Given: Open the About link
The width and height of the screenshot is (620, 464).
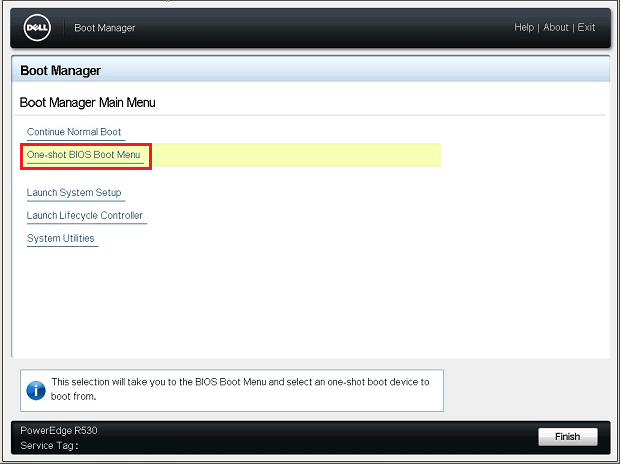Looking at the screenshot, I should [x=556, y=27].
